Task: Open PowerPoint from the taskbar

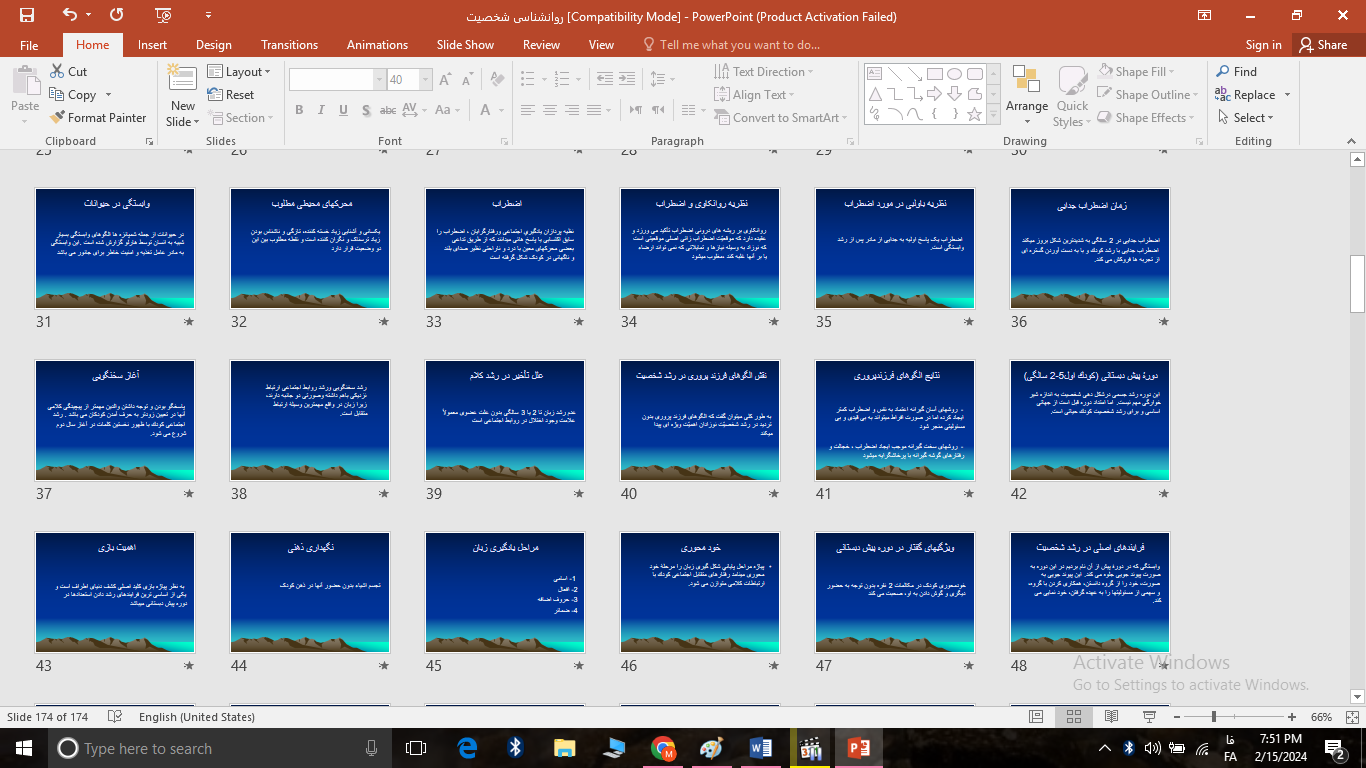Action: (x=858, y=748)
